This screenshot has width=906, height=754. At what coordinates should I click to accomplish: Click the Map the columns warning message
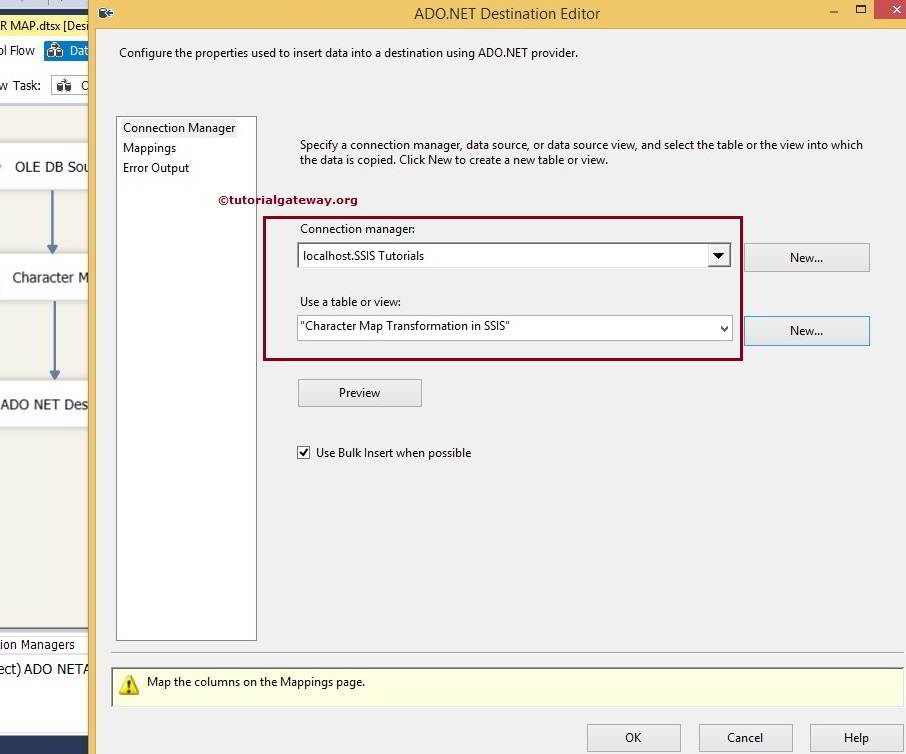(x=256, y=682)
